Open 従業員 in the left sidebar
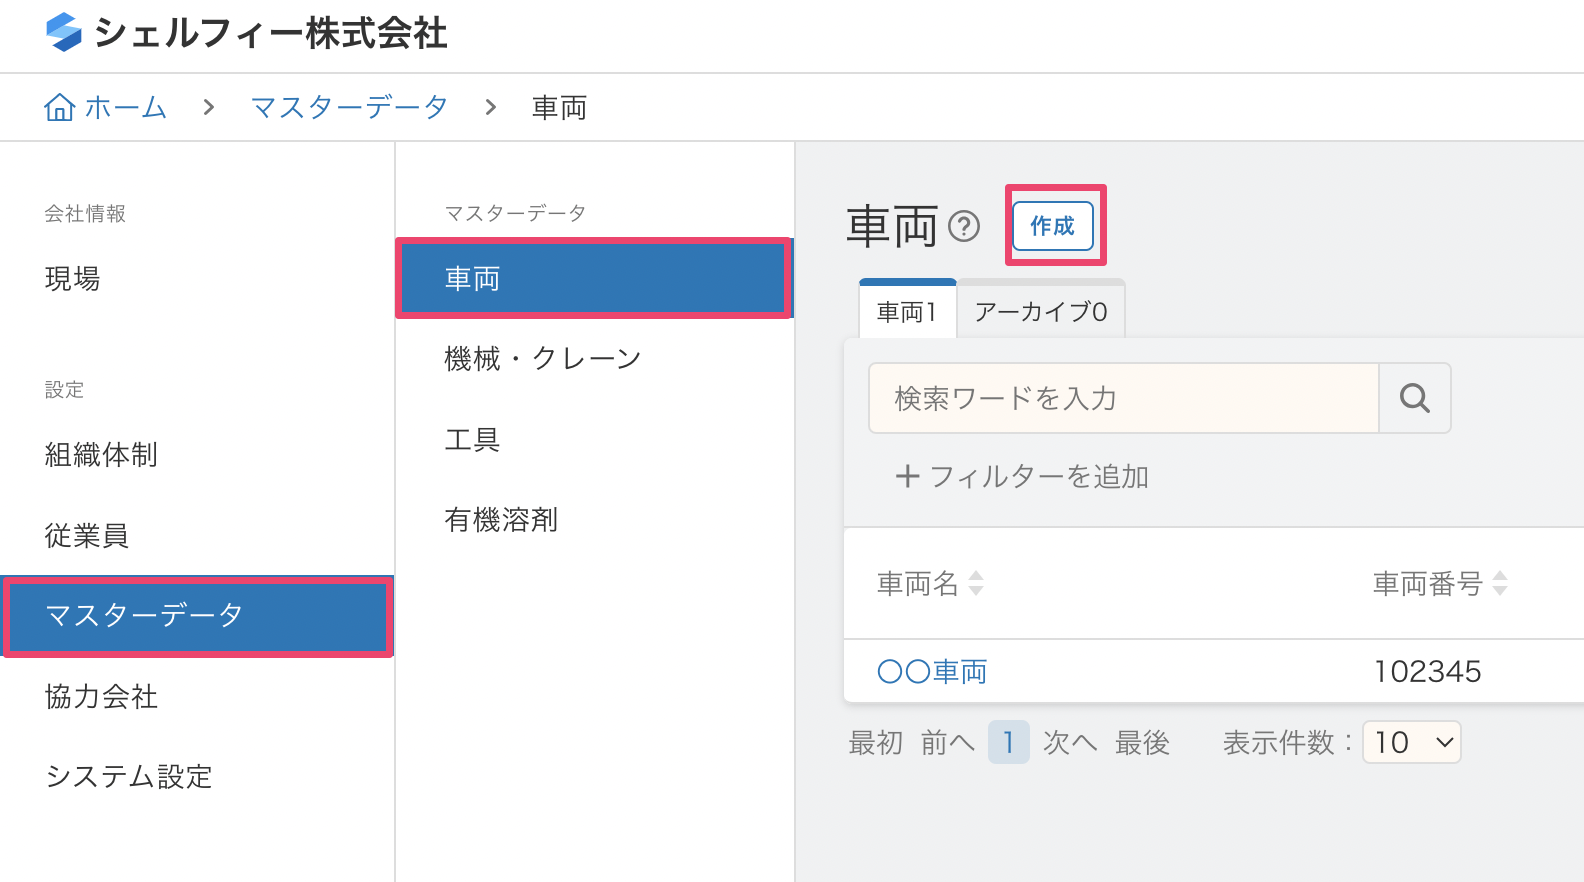The height and width of the screenshot is (882, 1584). coord(87,536)
